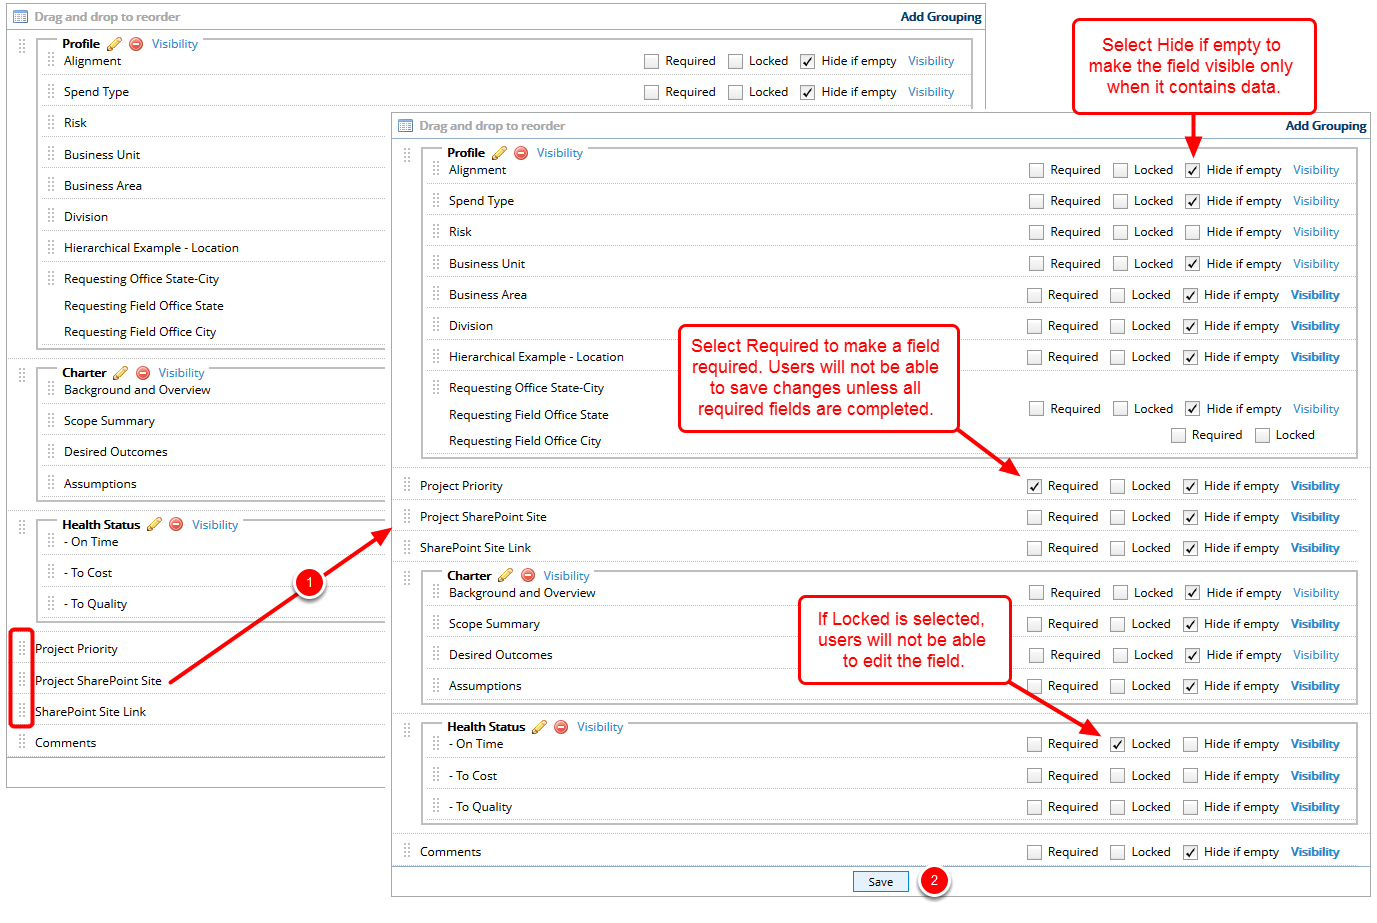1377x923 pixels.
Task: Select Requesting Office State-City in right panel
Action: click(x=526, y=388)
